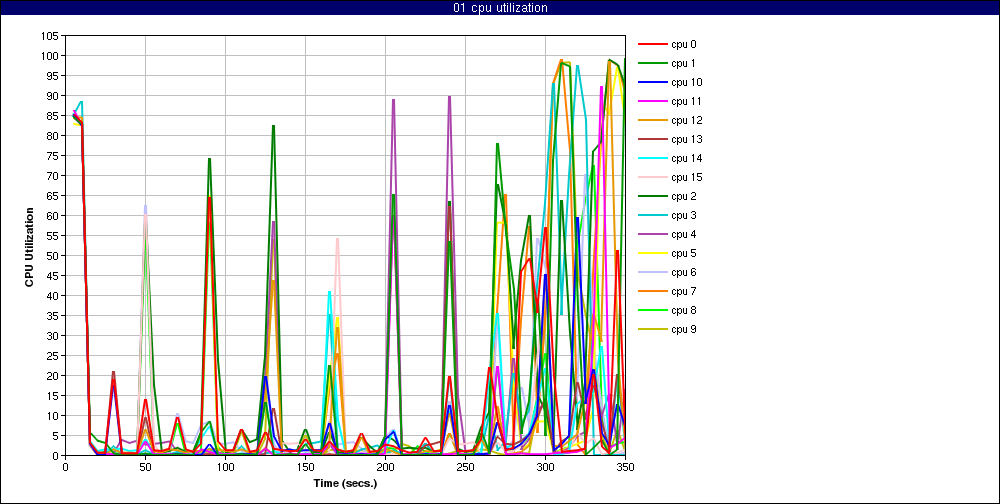
Task: Select the cpu 13 legend label
Action: click(686, 139)
